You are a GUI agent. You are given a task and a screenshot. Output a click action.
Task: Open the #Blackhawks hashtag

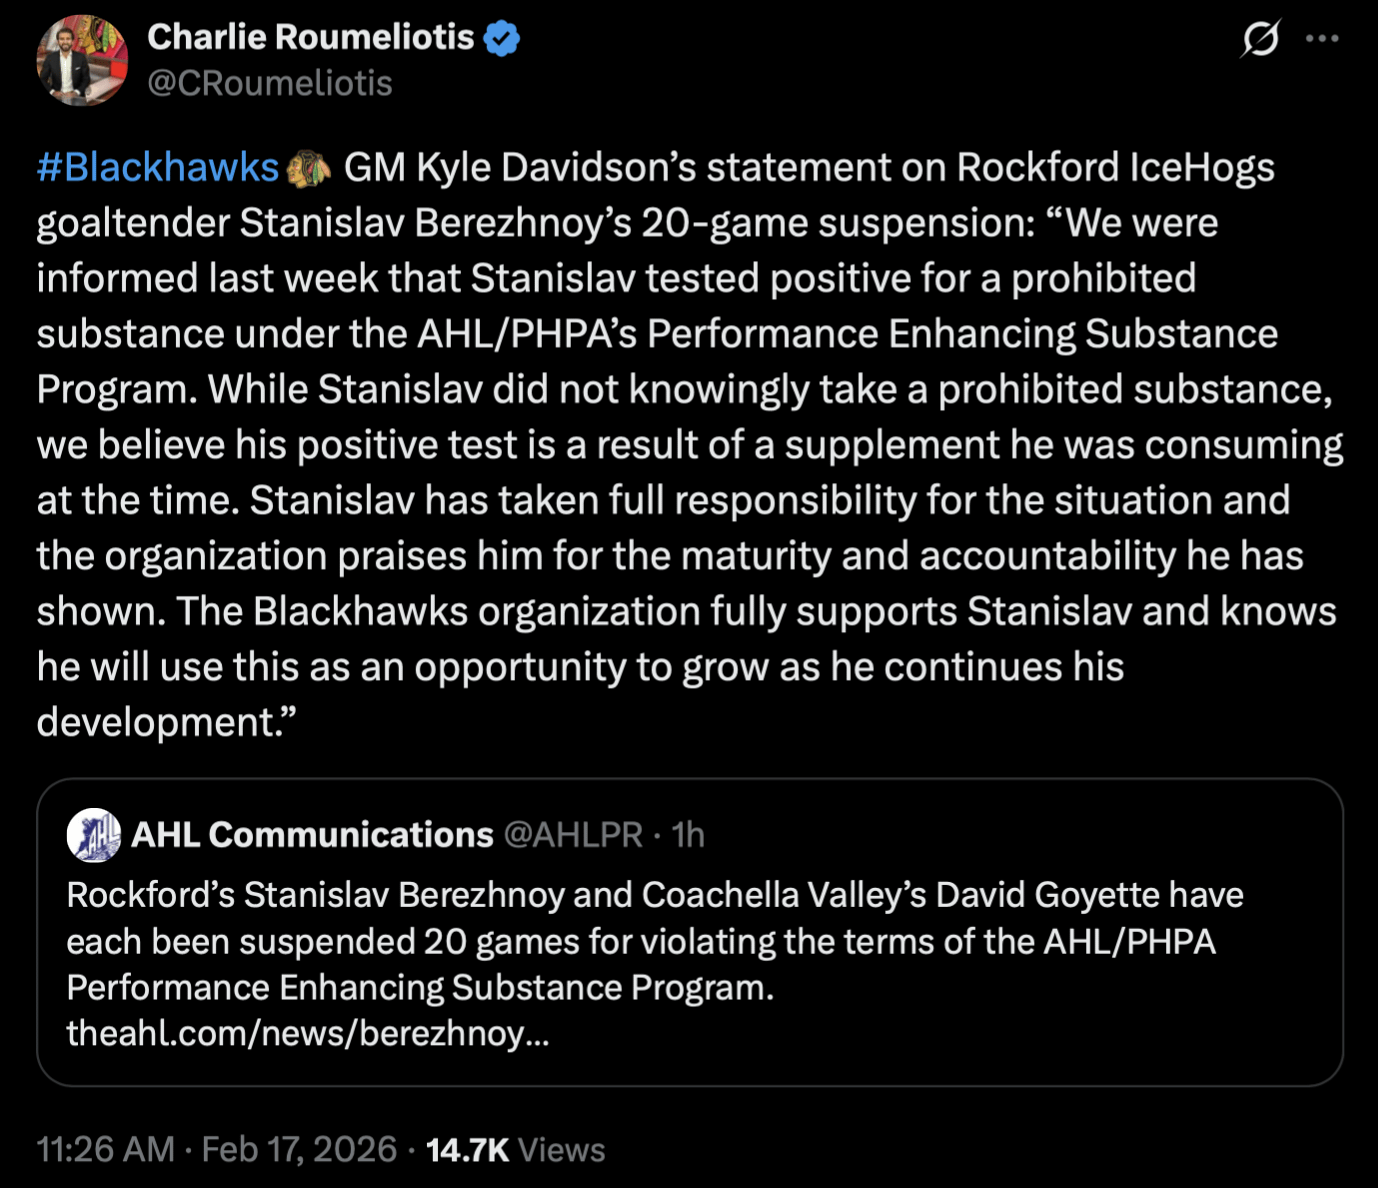click(157, 168)
